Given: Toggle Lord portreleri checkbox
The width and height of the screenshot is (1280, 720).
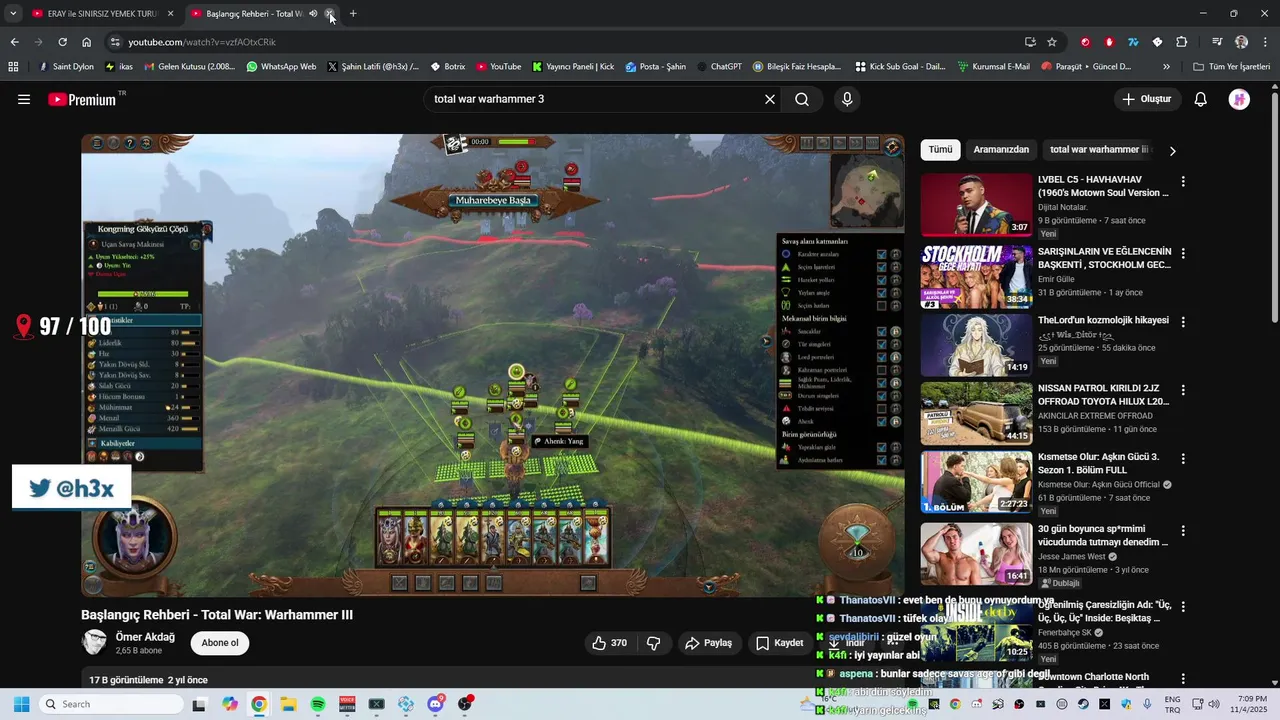Looking at the screenshot, I should pos(882,357).
